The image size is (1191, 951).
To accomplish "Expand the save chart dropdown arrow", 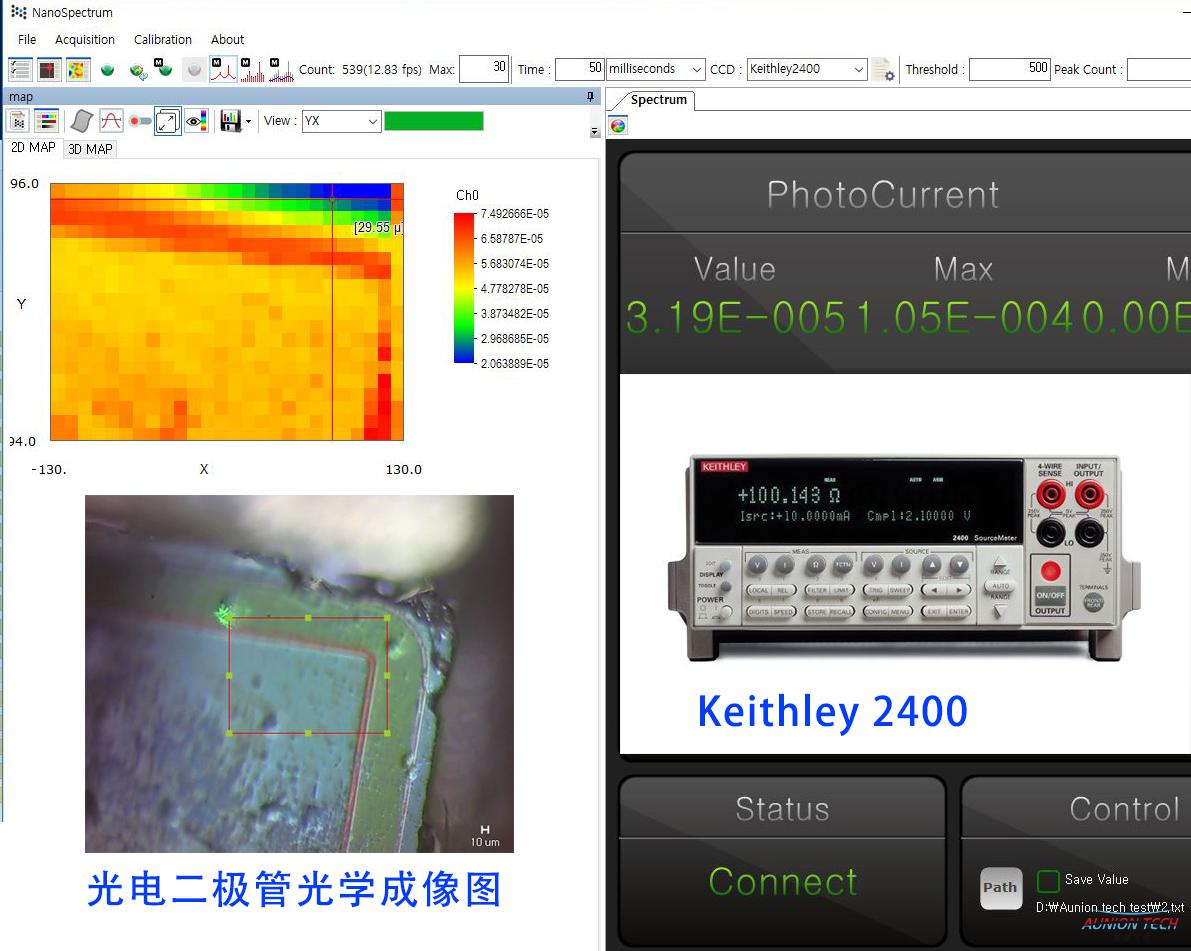I will pyautogui.click(x=248, y=122).
